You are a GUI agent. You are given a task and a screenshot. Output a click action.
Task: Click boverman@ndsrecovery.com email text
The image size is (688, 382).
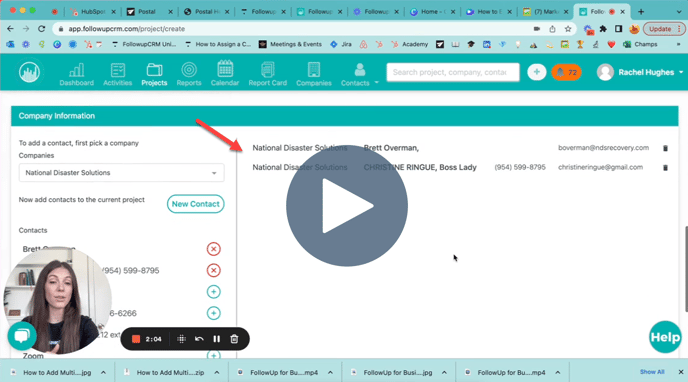pos(603,148)
